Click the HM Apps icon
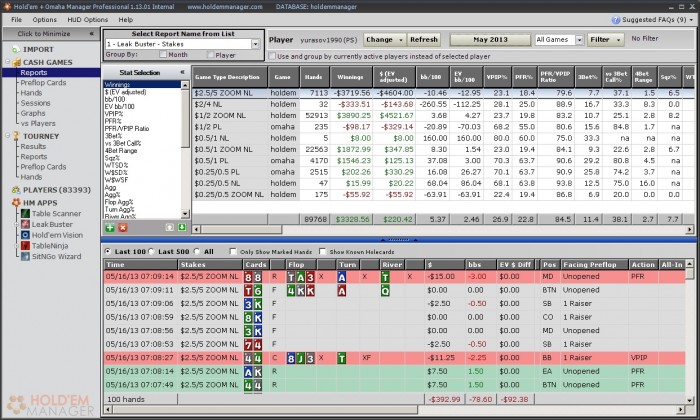This screenshot has height=420, width=700. (x=16, y=203)
